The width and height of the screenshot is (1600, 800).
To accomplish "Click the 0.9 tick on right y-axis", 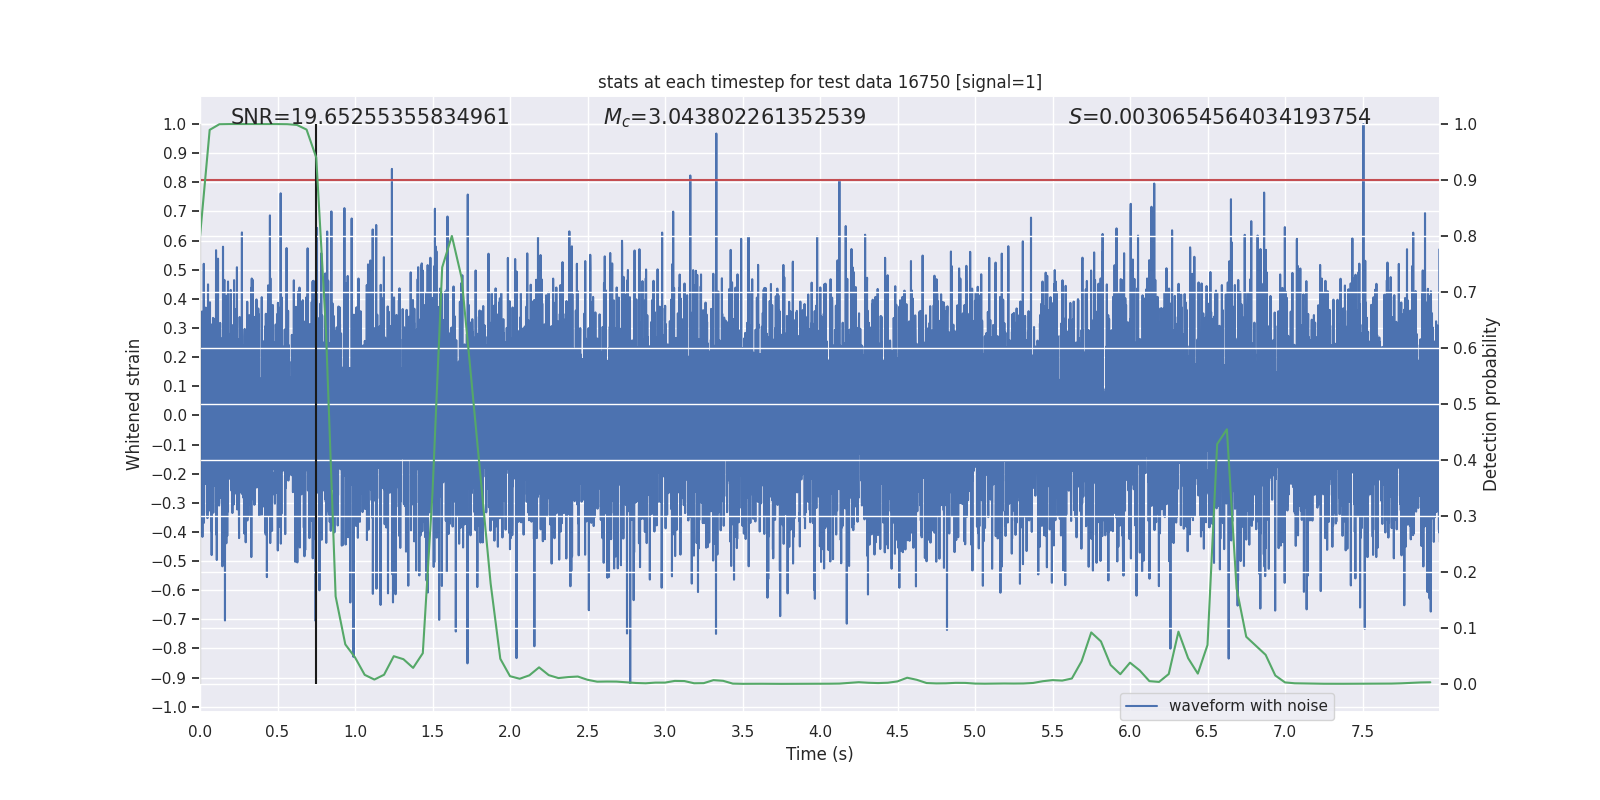I will pyautogui.click(x=1465, y=181).
